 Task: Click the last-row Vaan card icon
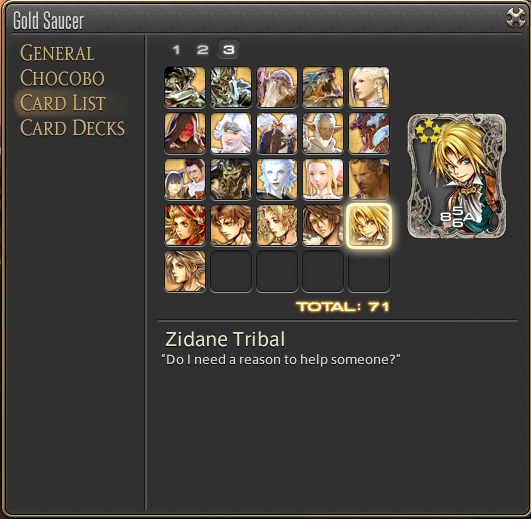(185, 271)
